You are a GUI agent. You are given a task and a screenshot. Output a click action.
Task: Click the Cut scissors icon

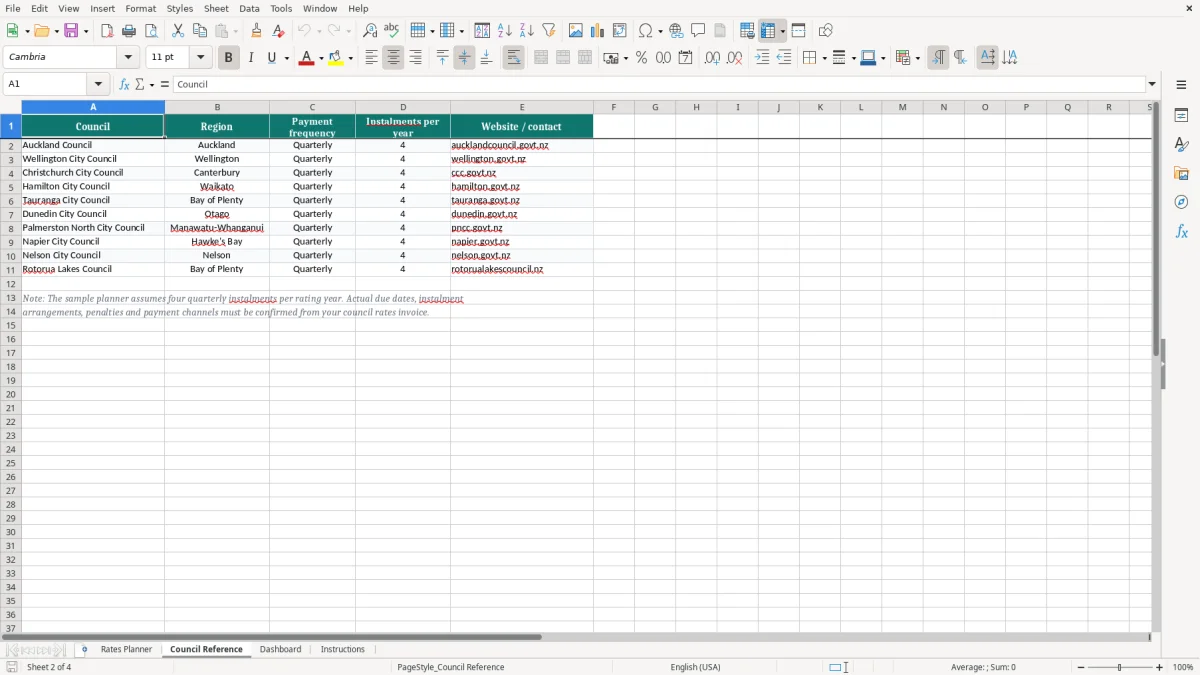pyautogui.click(x=178, y=31)
